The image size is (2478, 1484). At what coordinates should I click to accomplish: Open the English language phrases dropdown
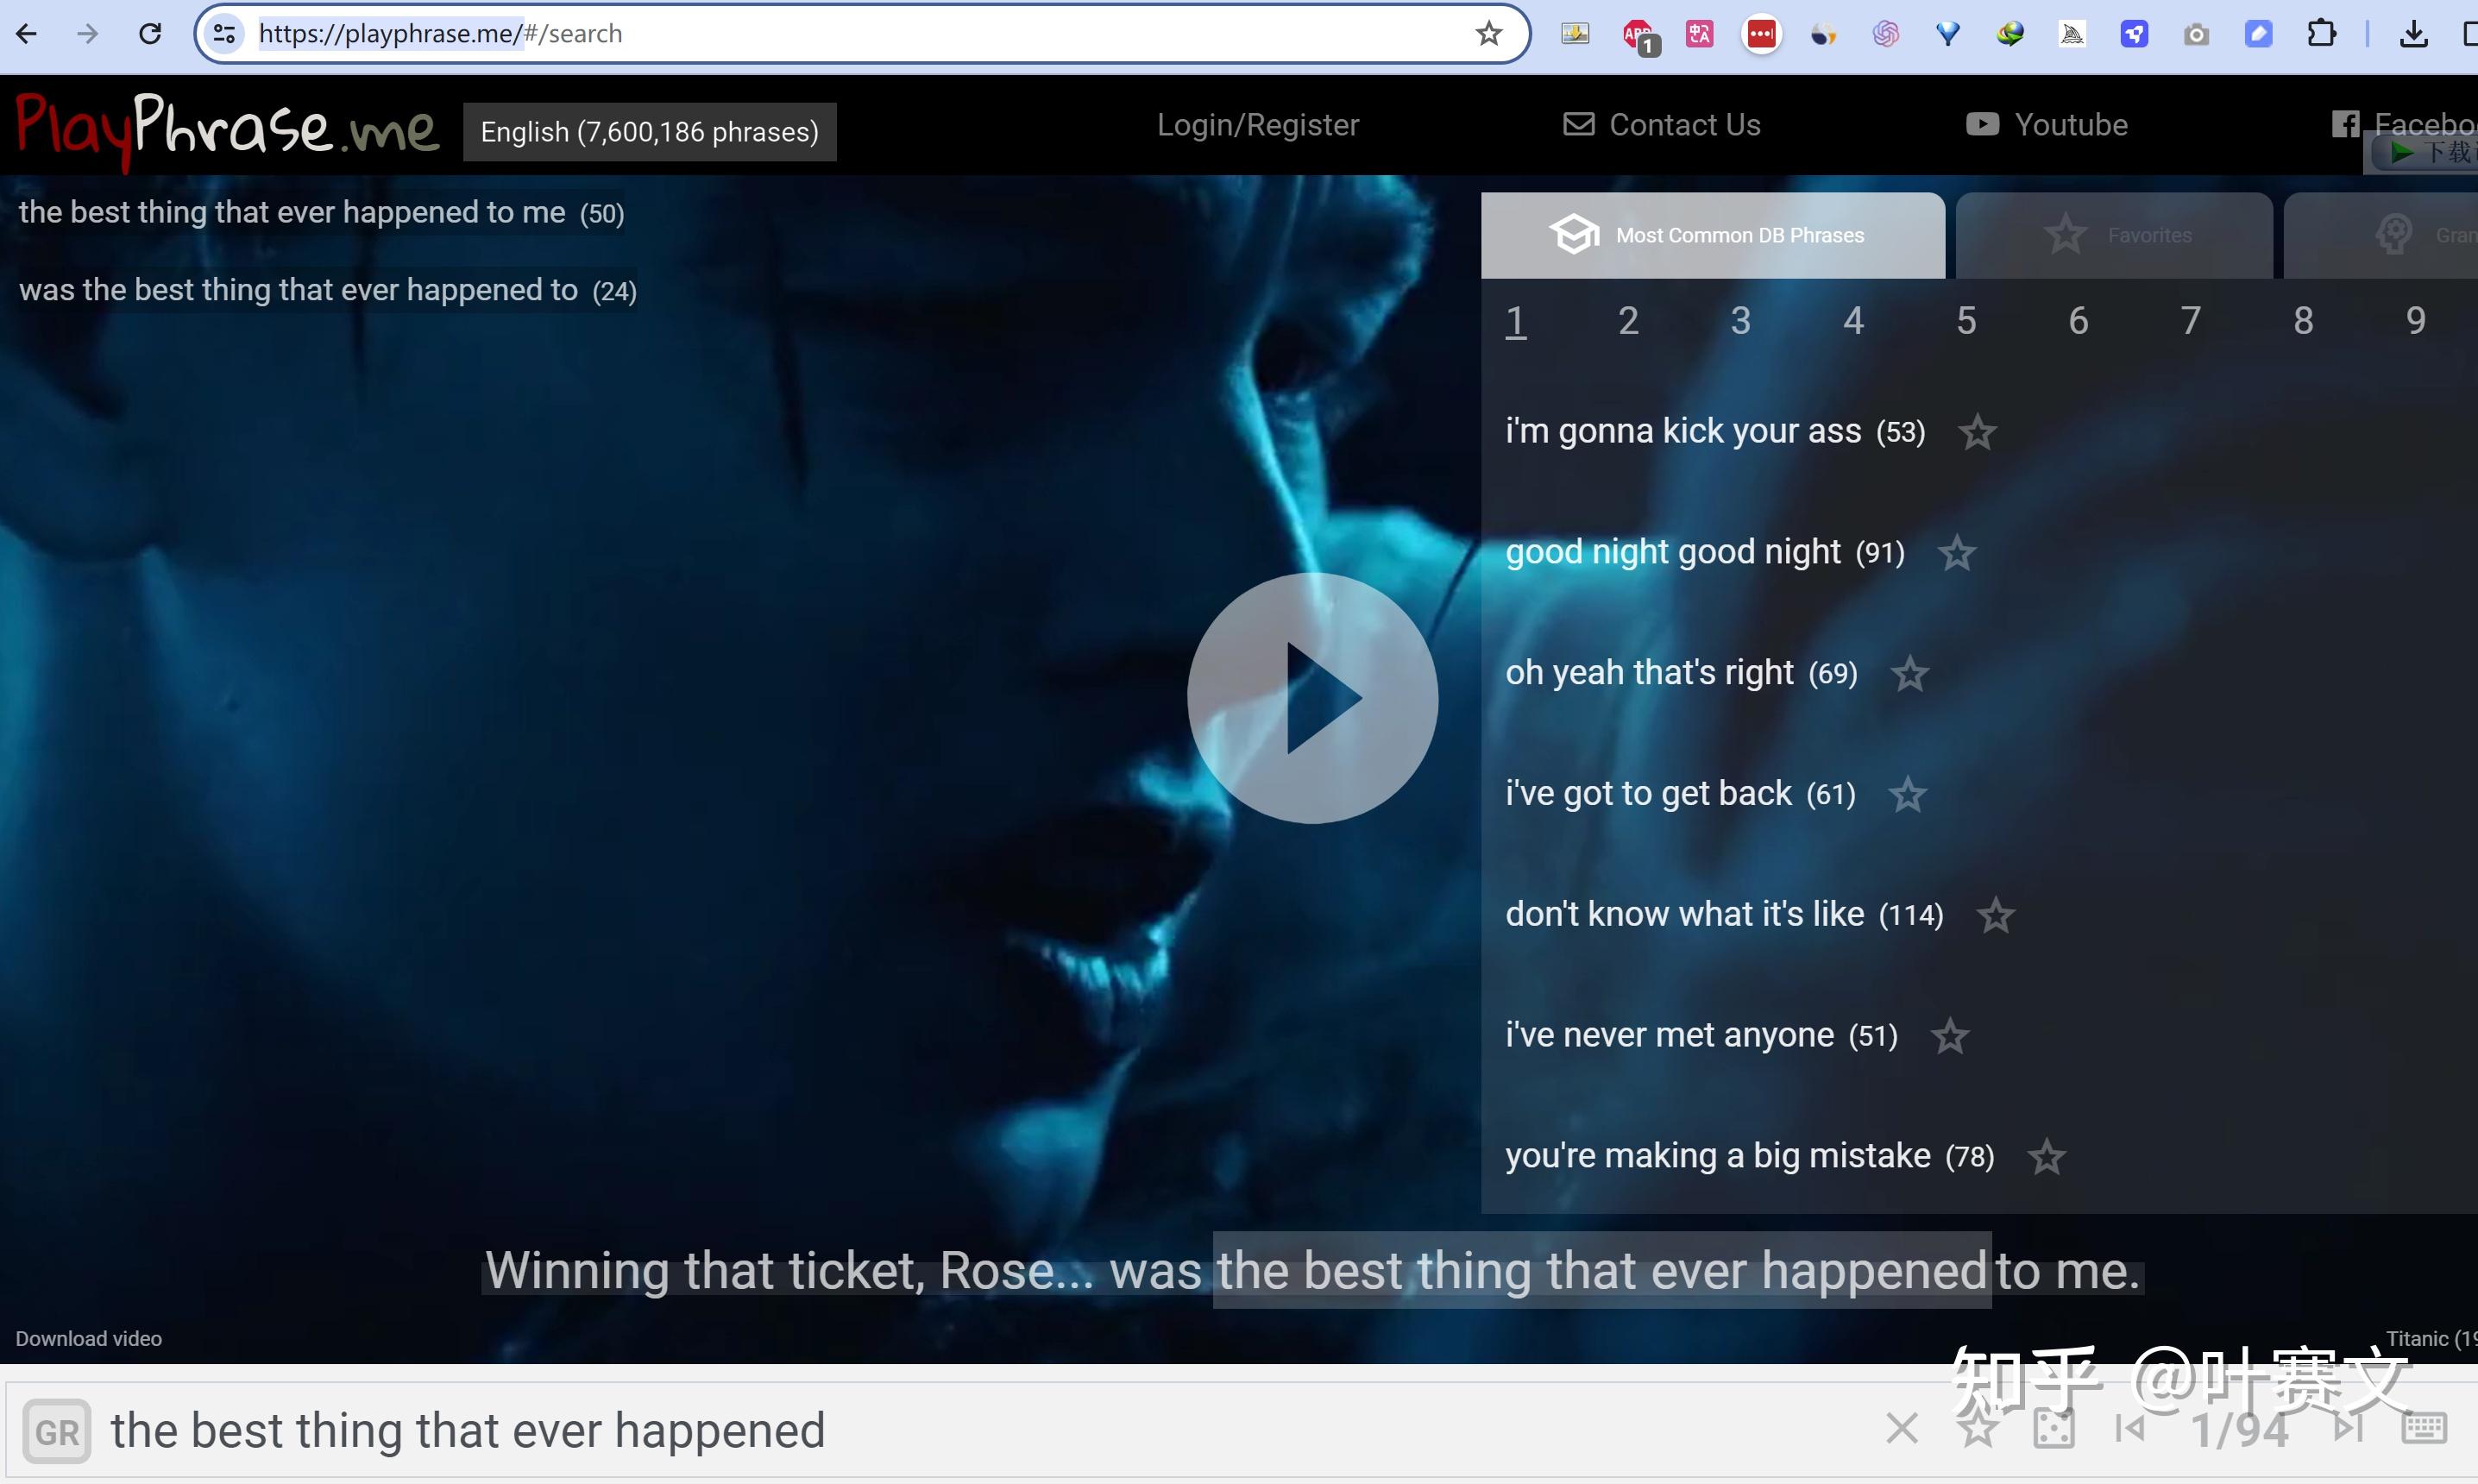[650, 132]
